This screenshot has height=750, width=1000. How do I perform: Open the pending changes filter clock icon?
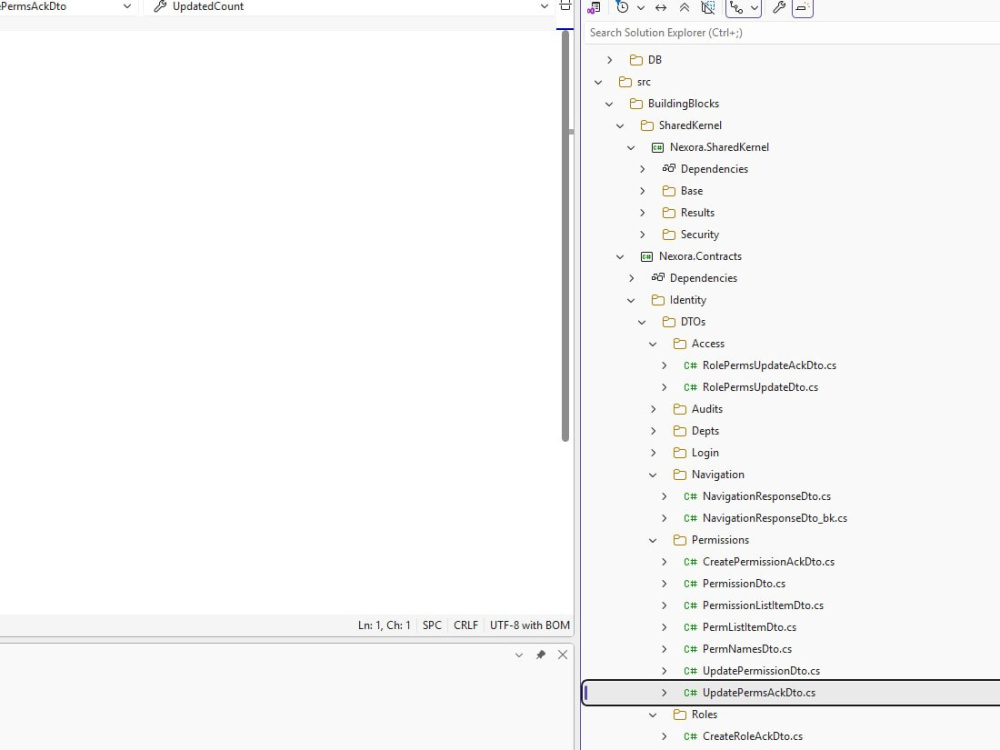coord(622,7)
